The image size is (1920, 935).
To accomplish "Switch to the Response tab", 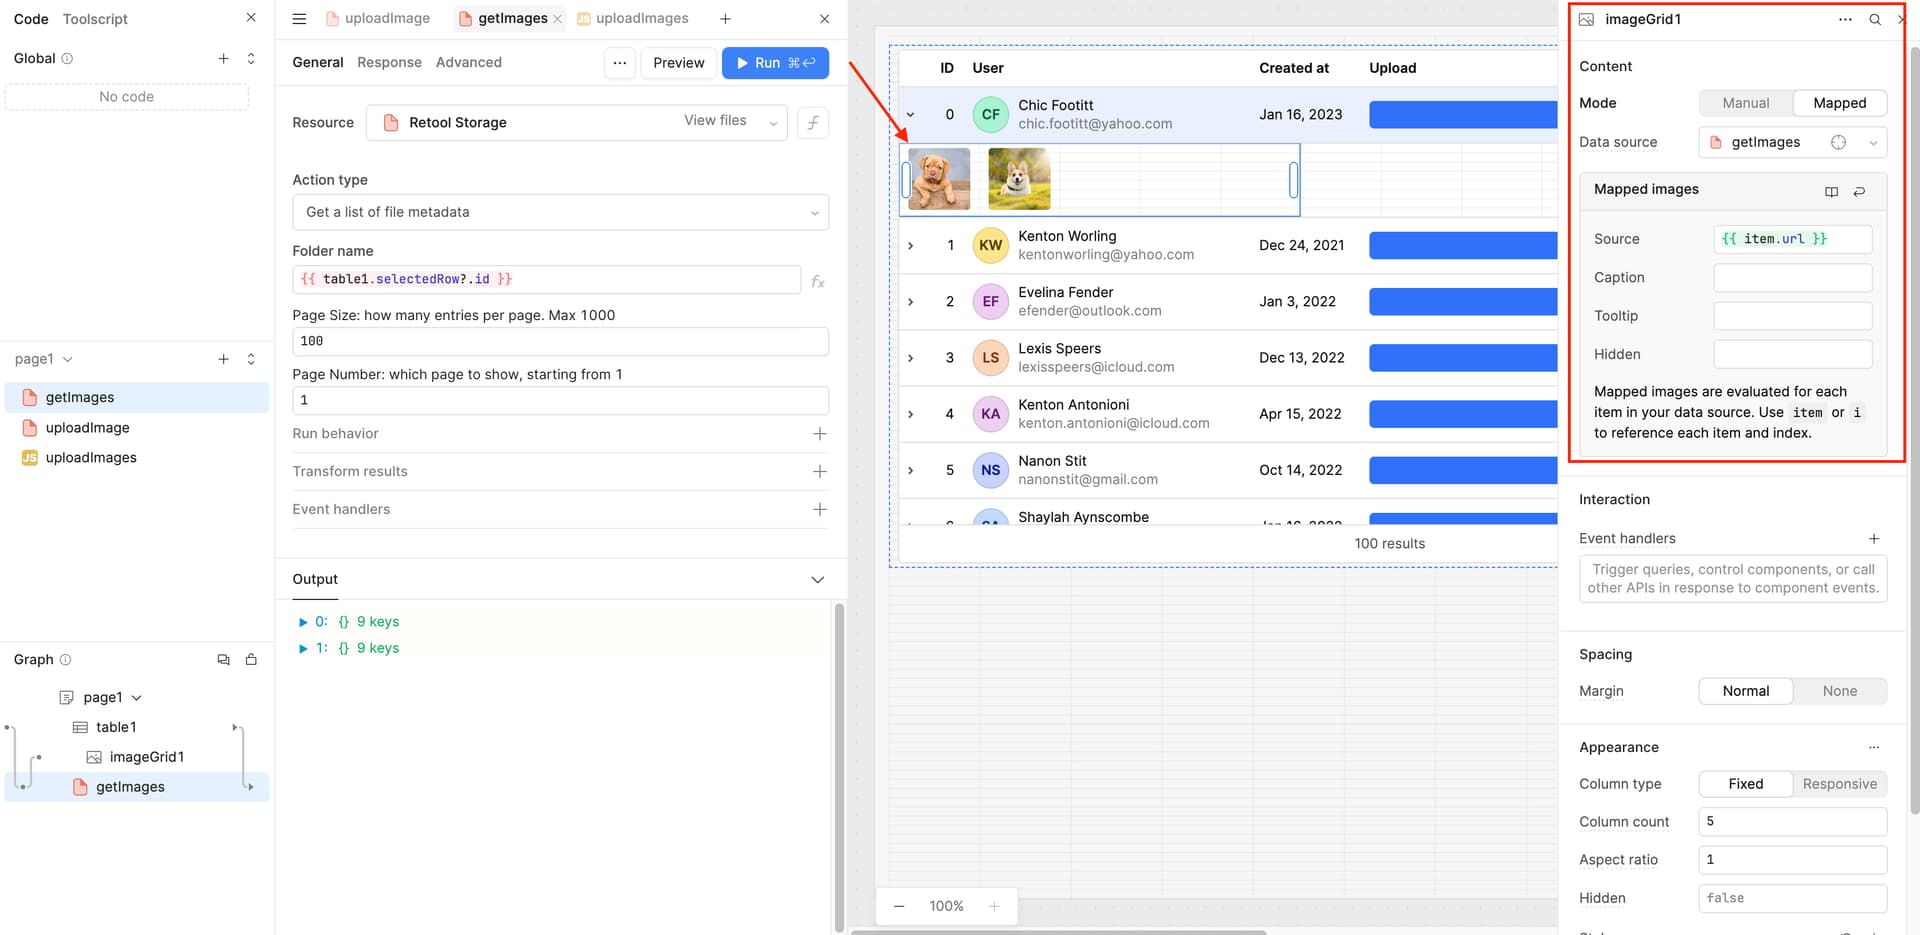I will point(389,62).
